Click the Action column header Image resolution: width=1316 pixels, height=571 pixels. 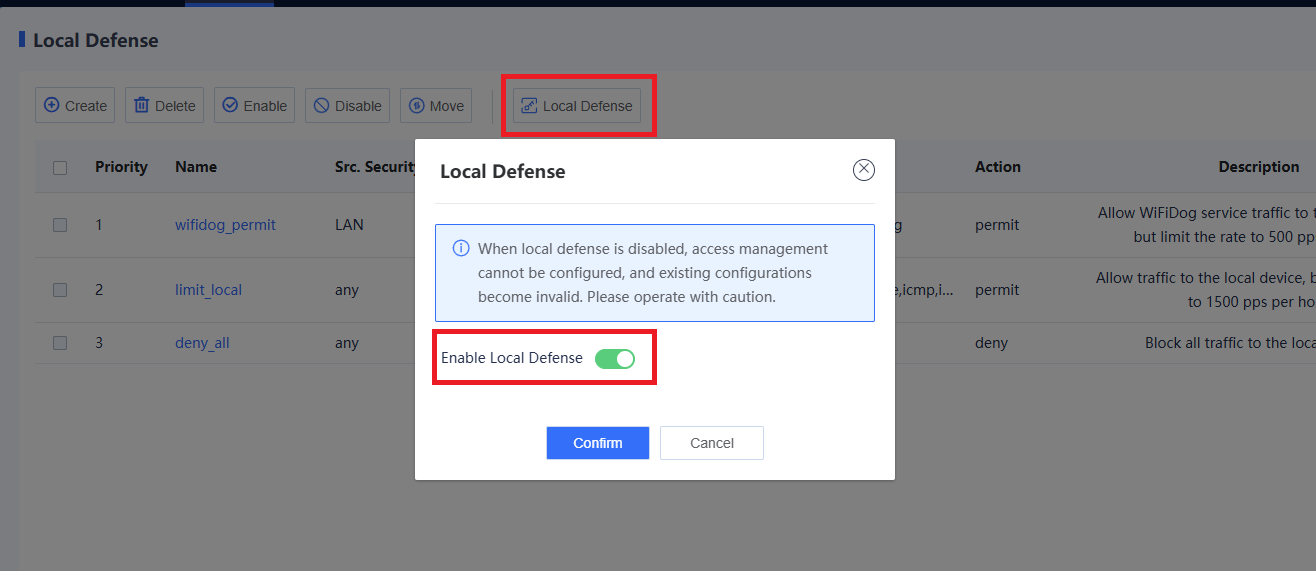[x=997, y=167]
